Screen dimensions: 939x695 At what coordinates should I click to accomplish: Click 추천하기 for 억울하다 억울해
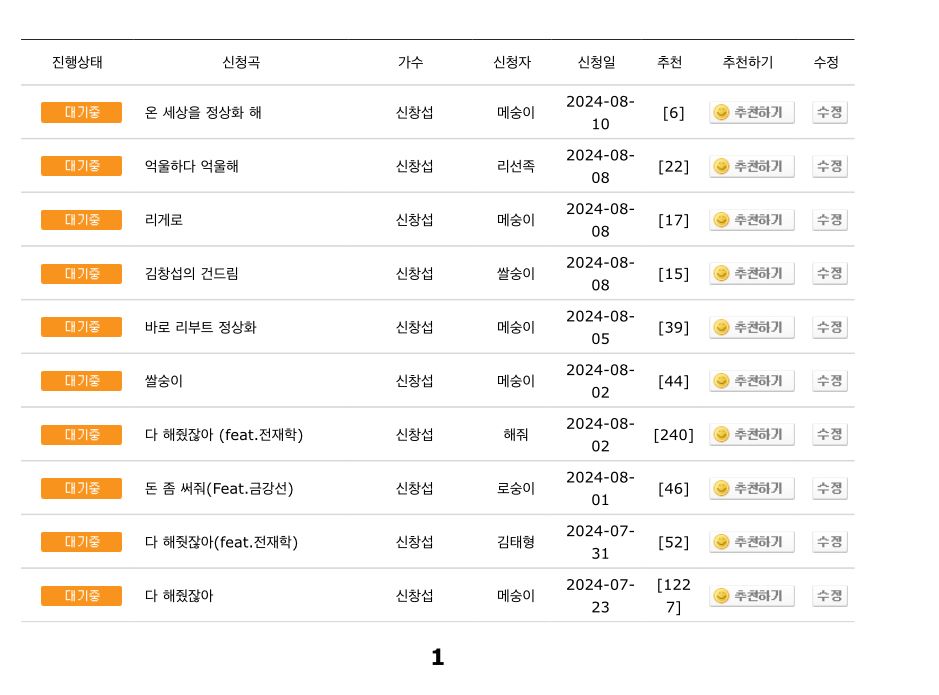[x=752, y=166]
